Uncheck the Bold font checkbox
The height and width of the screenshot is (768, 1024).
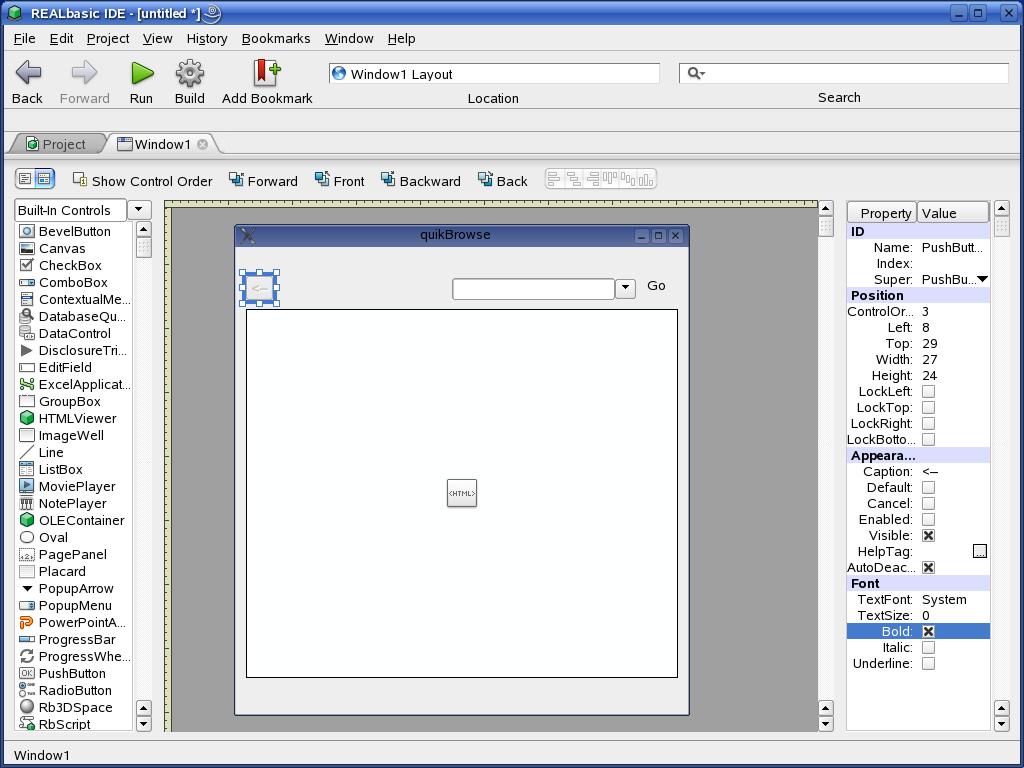coord(928,632)
